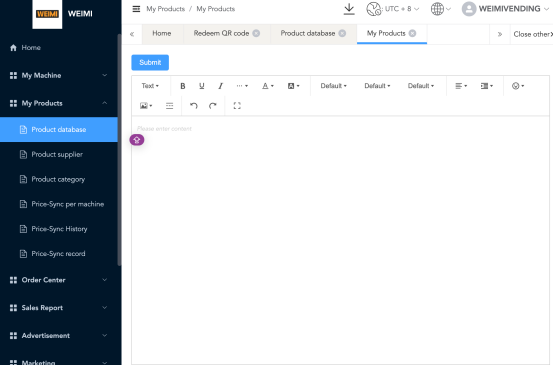Screen dimensions: 554x365
Task: Open Price-Sync History page
Action: point(59,229)
